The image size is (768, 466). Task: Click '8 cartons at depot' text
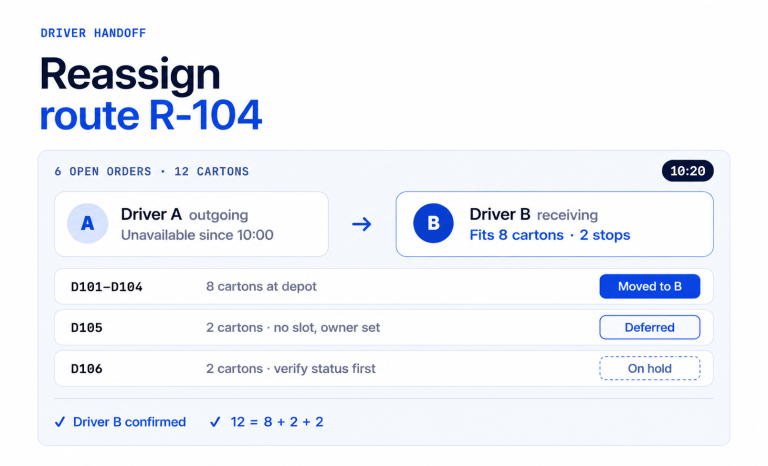[261, 286]
